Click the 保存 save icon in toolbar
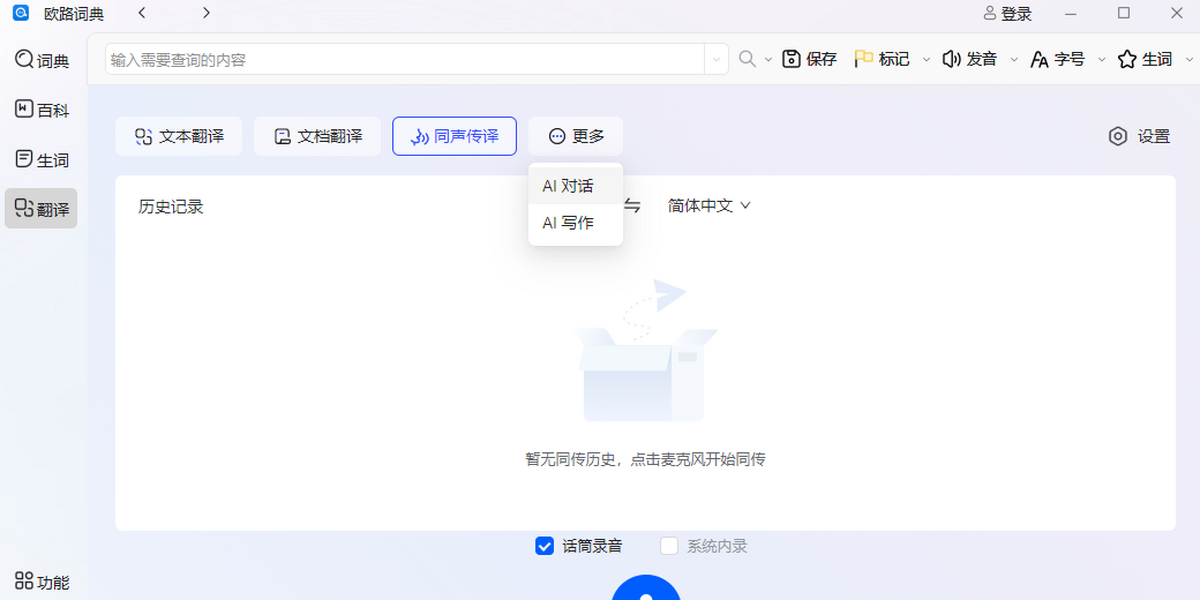 click(792, 59)
